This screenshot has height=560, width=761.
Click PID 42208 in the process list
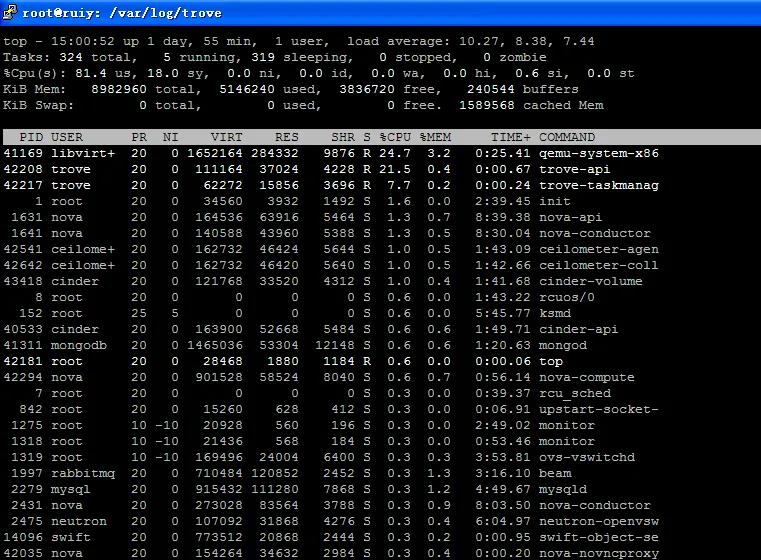click(x=23, y=169)
